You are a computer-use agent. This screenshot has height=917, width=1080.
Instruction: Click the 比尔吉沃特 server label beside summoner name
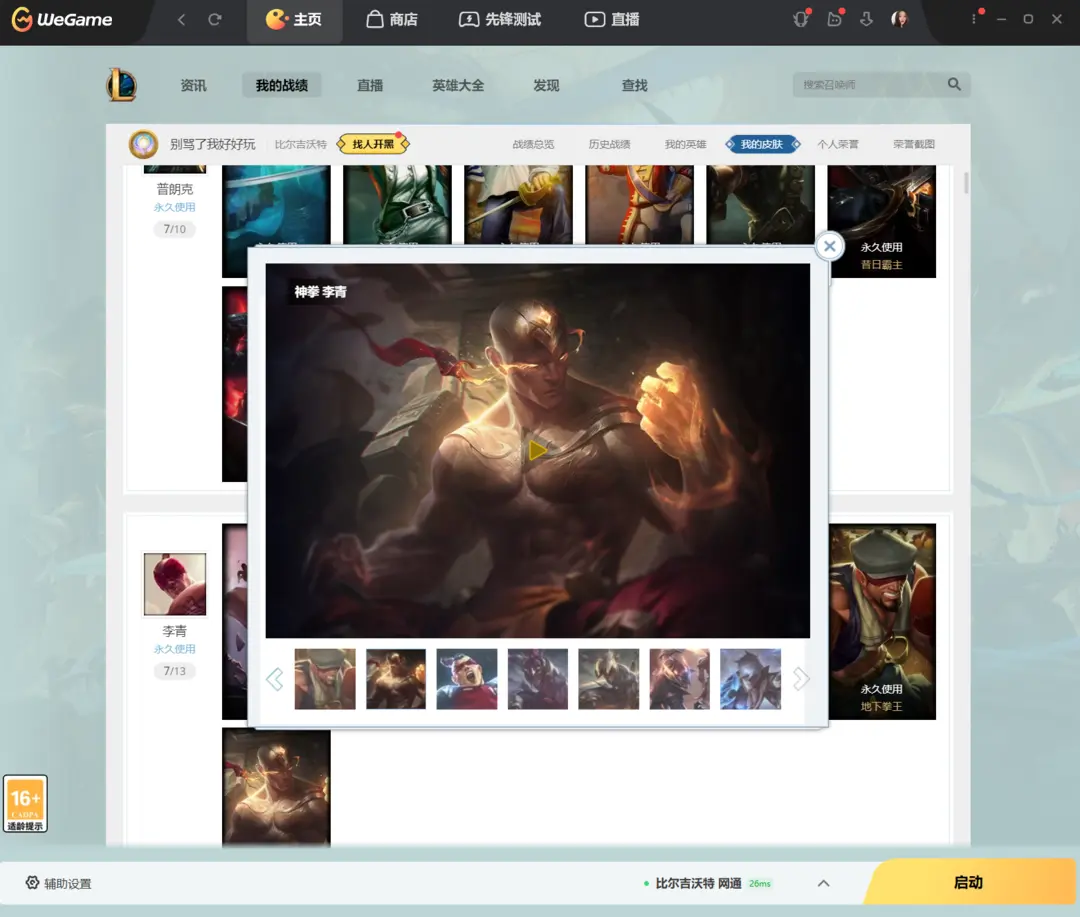301,144
